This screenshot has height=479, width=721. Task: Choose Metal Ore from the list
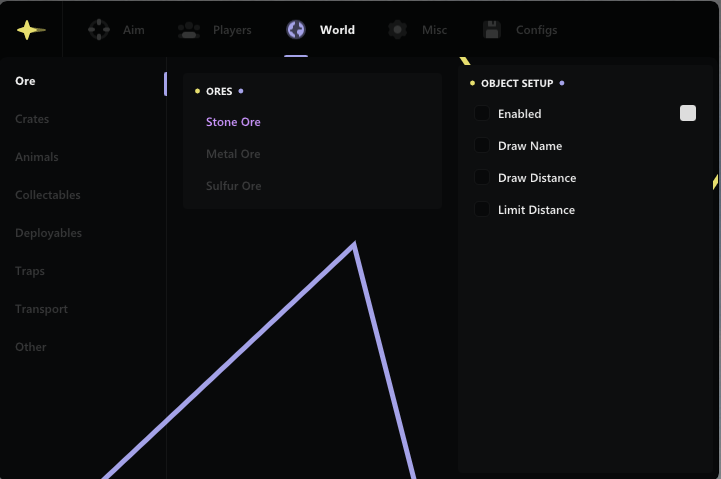[233, 154]
